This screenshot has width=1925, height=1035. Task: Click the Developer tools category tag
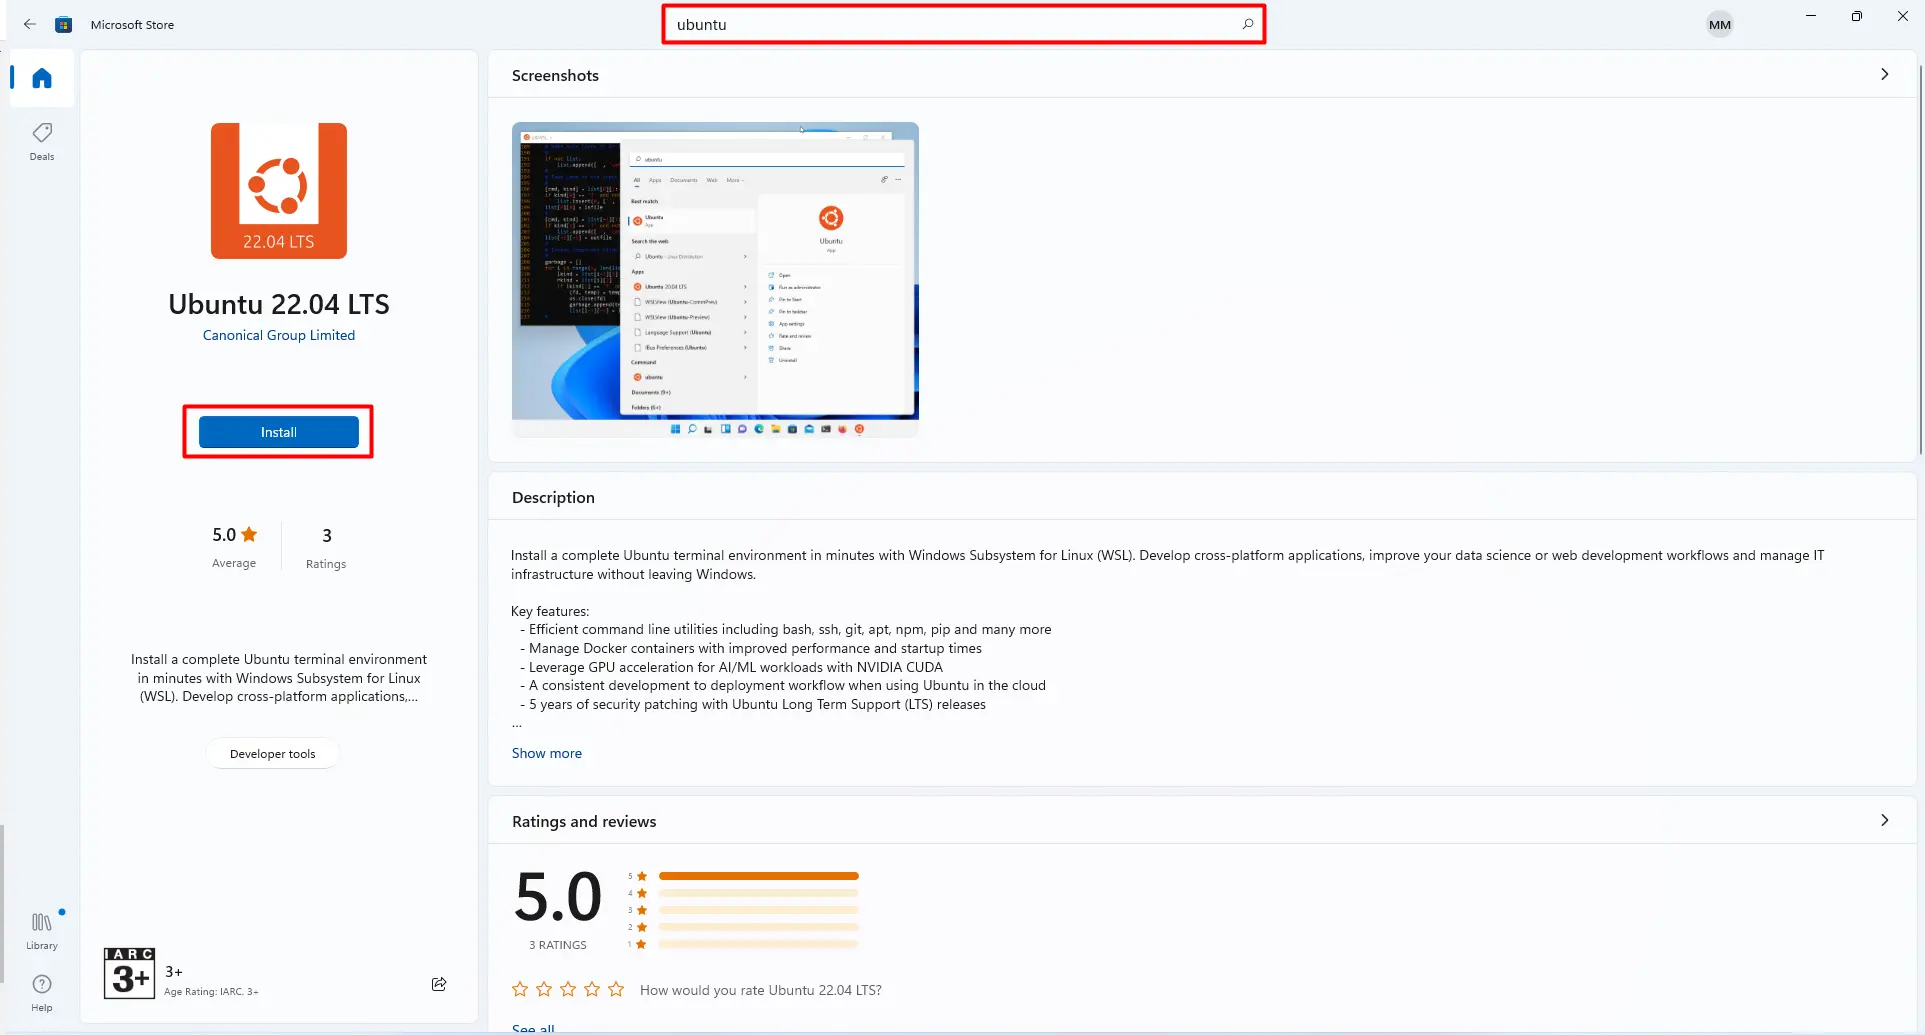coord(273,754)
